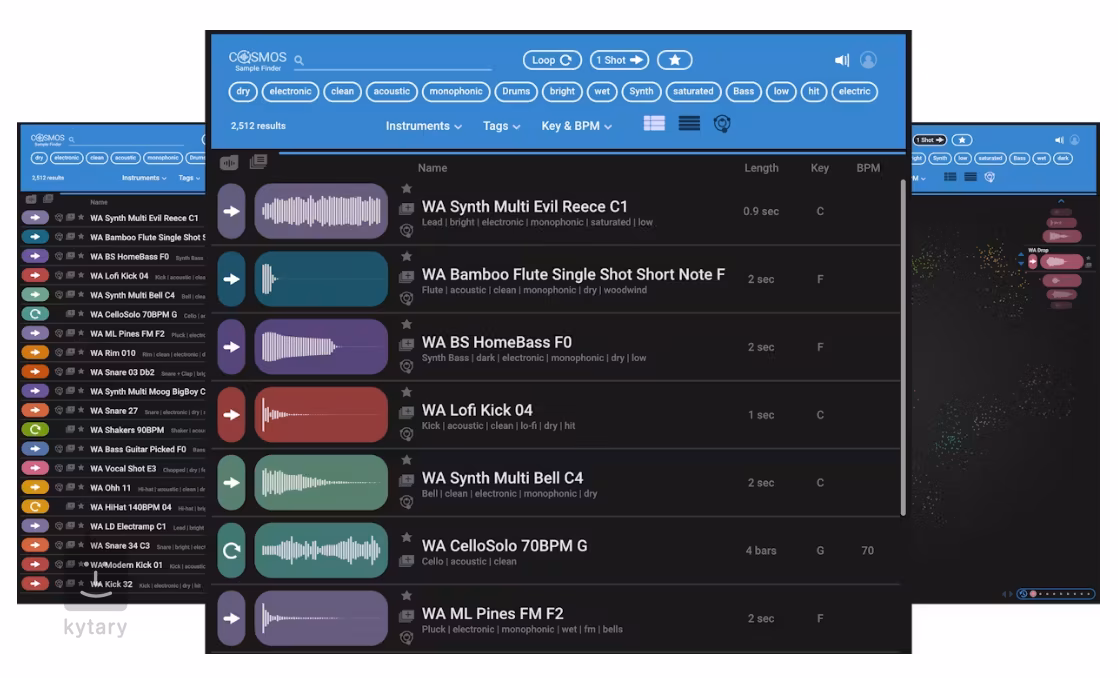Select the Drums tag pill

[516, 91]
